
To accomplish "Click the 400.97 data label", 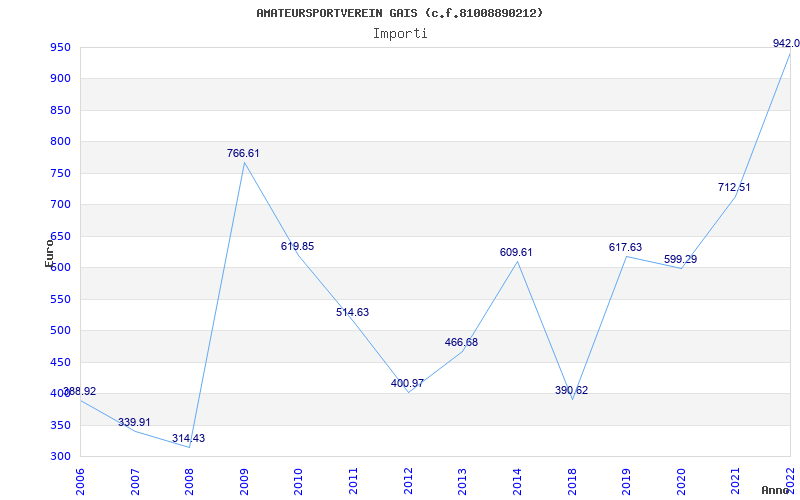I will click(407, 383).
